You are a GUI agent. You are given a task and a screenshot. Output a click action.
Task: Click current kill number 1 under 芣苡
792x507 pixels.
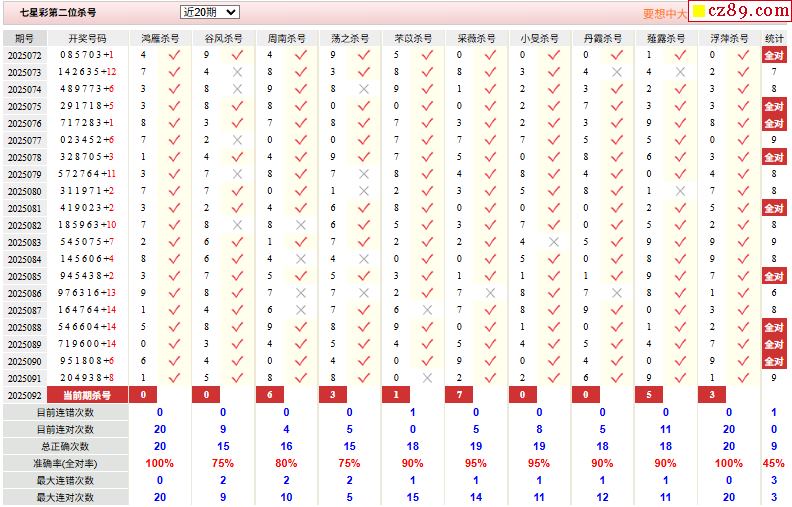point(396,395)
